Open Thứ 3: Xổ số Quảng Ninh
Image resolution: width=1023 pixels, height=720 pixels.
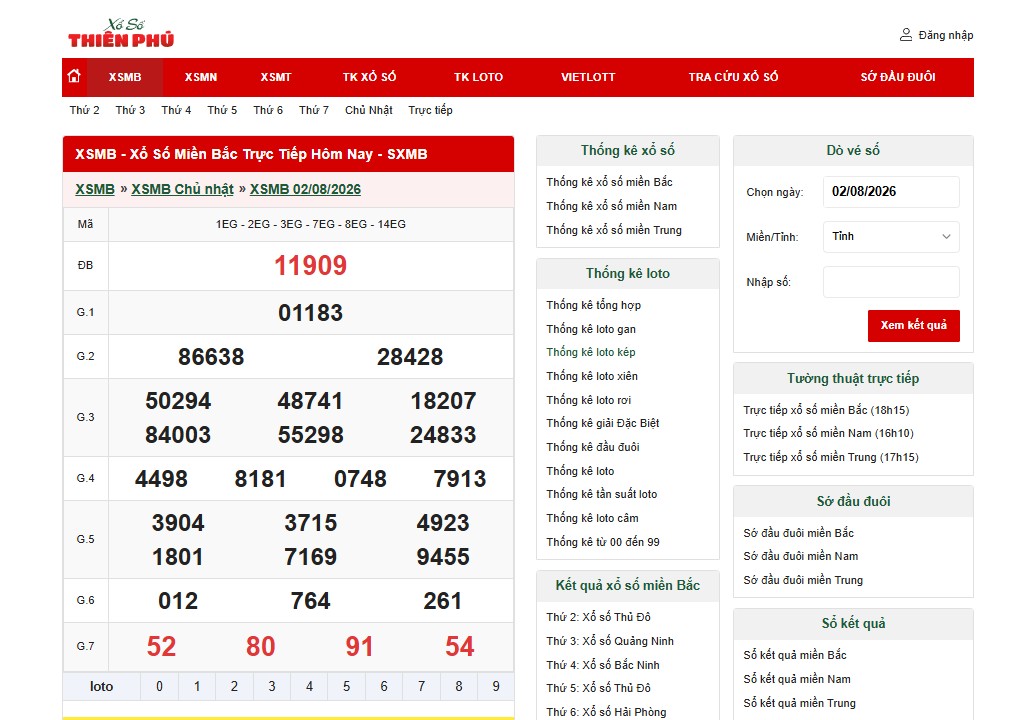(610, 641)
